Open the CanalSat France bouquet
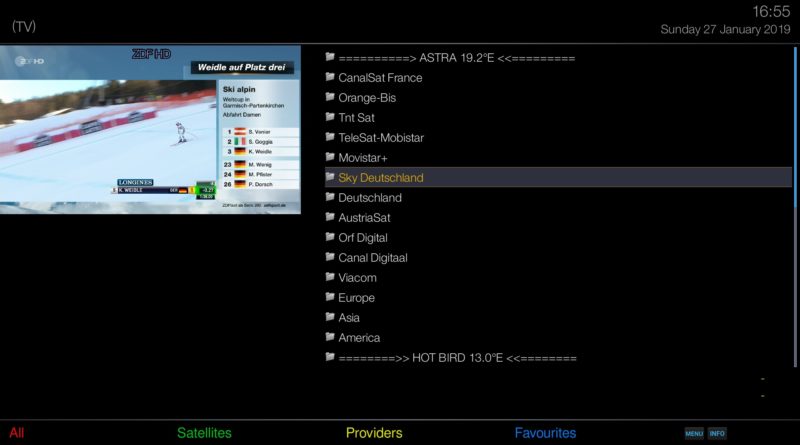Screen dimensions: 800x445 558,78
